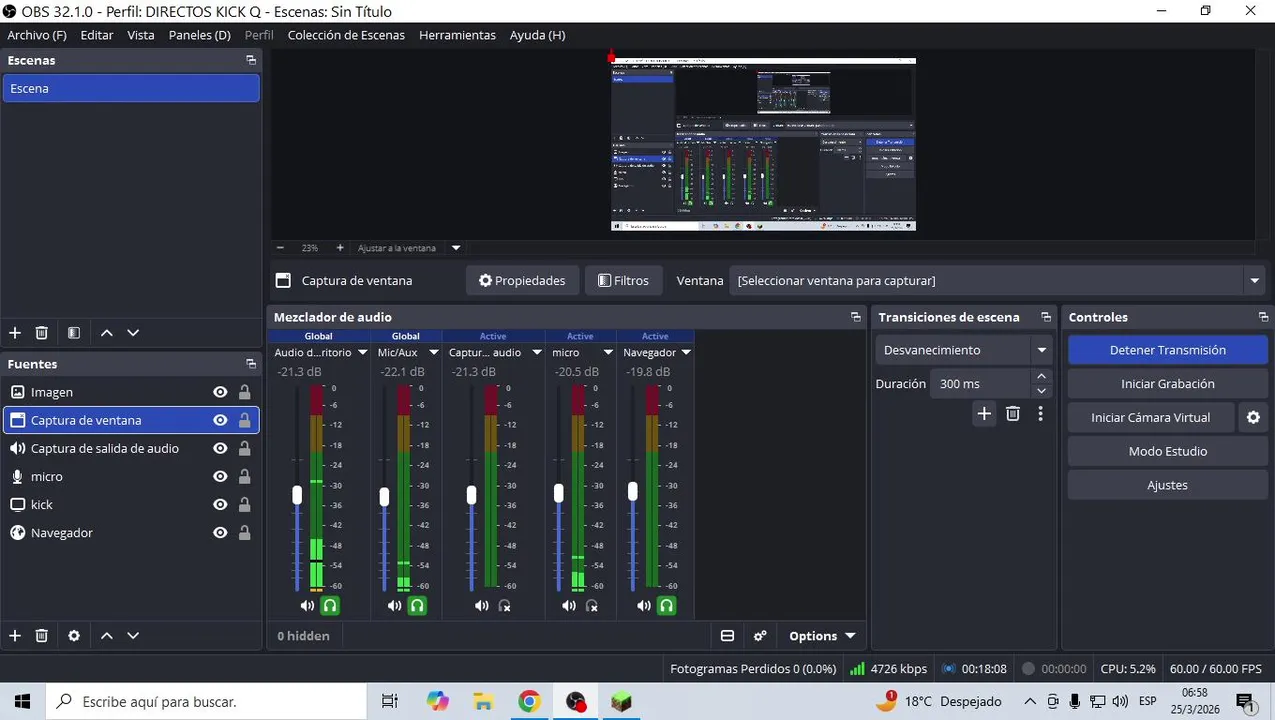
Task: Pop out the Fuentes dock panel
Action: point(251,364)
